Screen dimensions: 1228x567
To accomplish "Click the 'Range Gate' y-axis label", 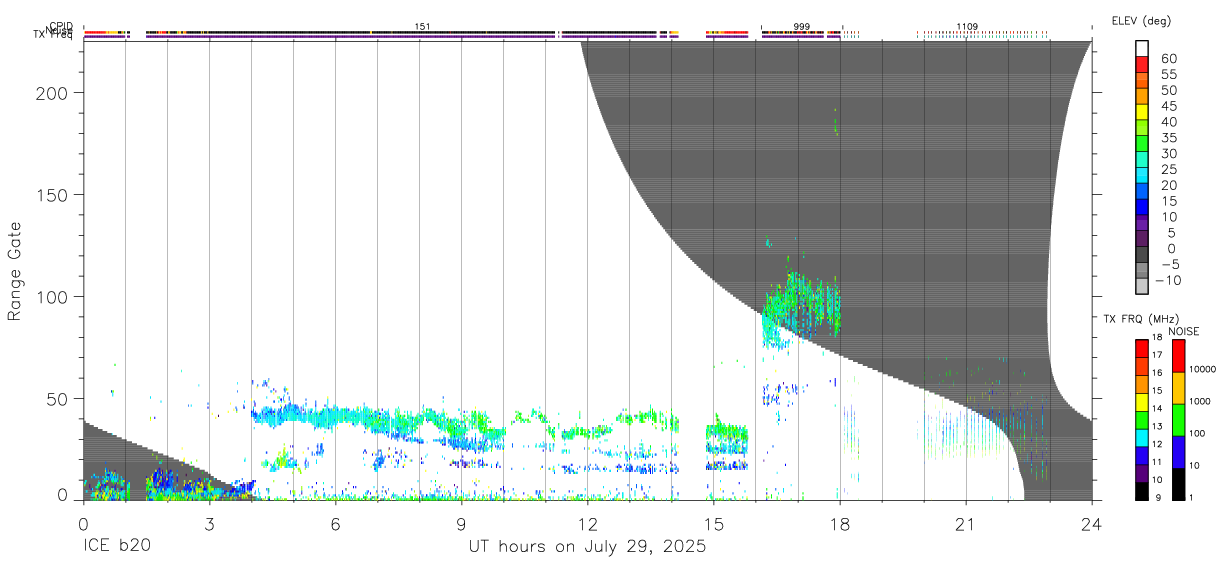I will pyautogui.click(x=15, y=272).
